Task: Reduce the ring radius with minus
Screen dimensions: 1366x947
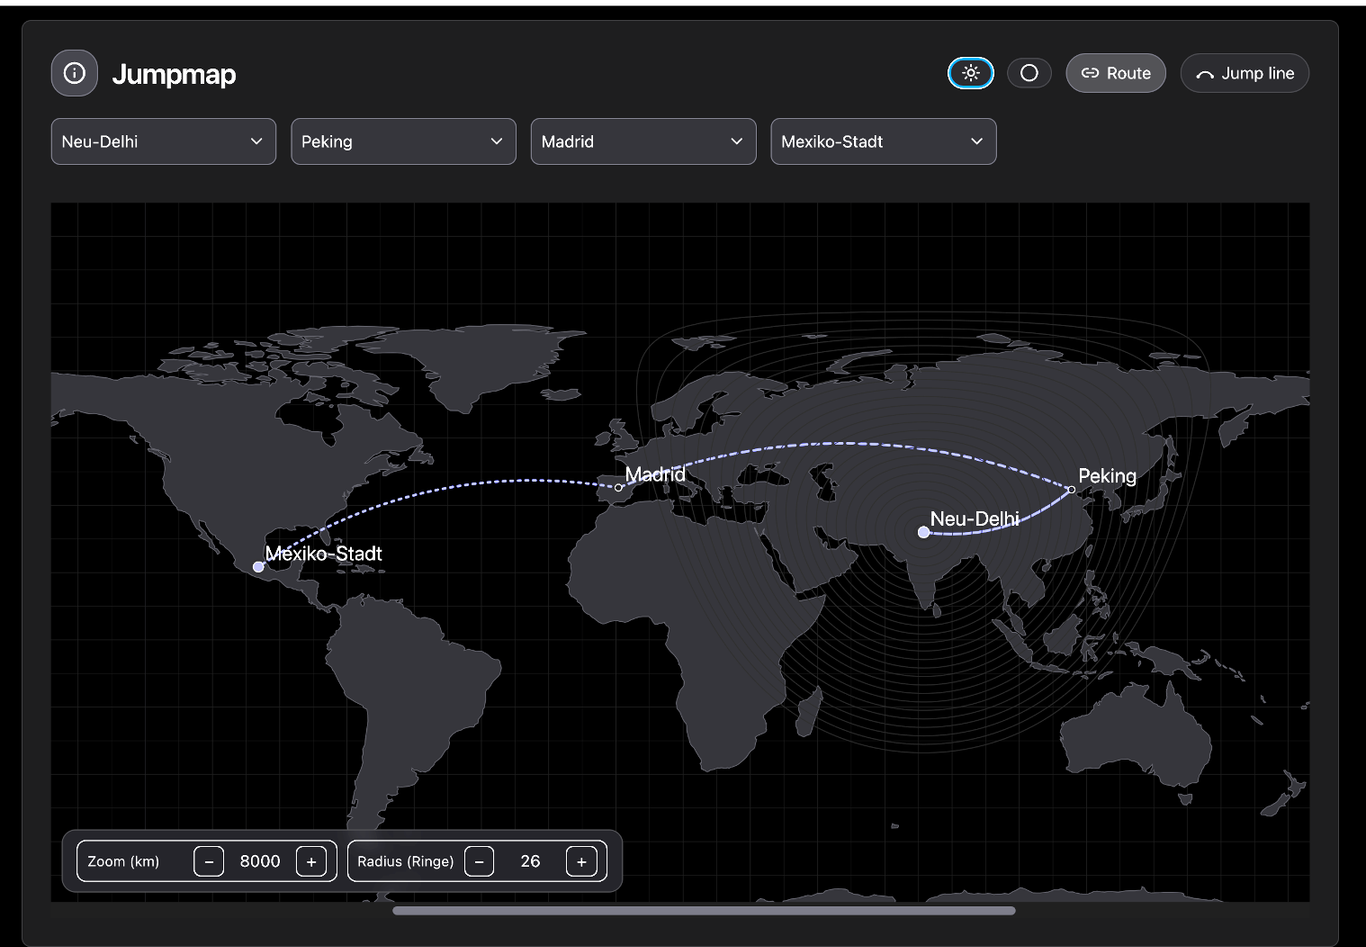Action: point(479,861)
